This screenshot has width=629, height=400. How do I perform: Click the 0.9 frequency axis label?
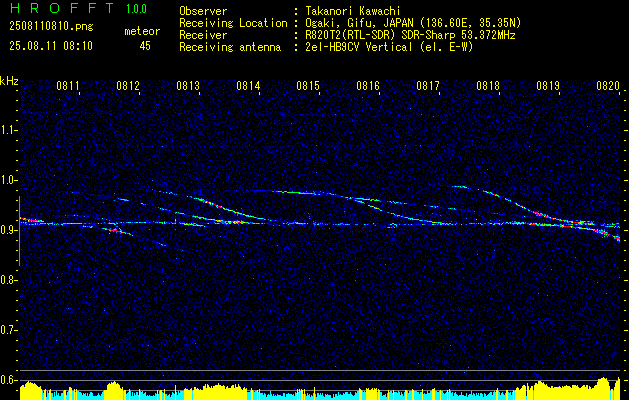[x=9, y=230]
